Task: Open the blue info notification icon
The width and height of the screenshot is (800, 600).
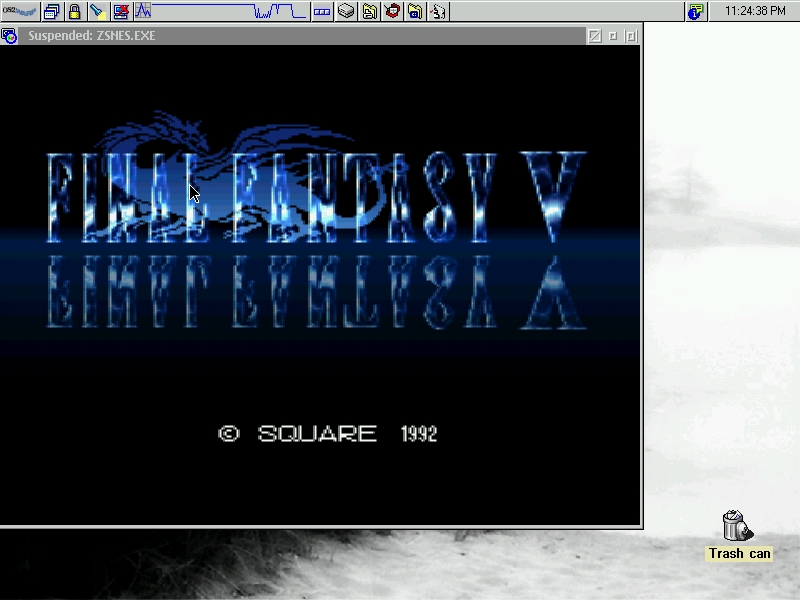Action: [695, 11]
